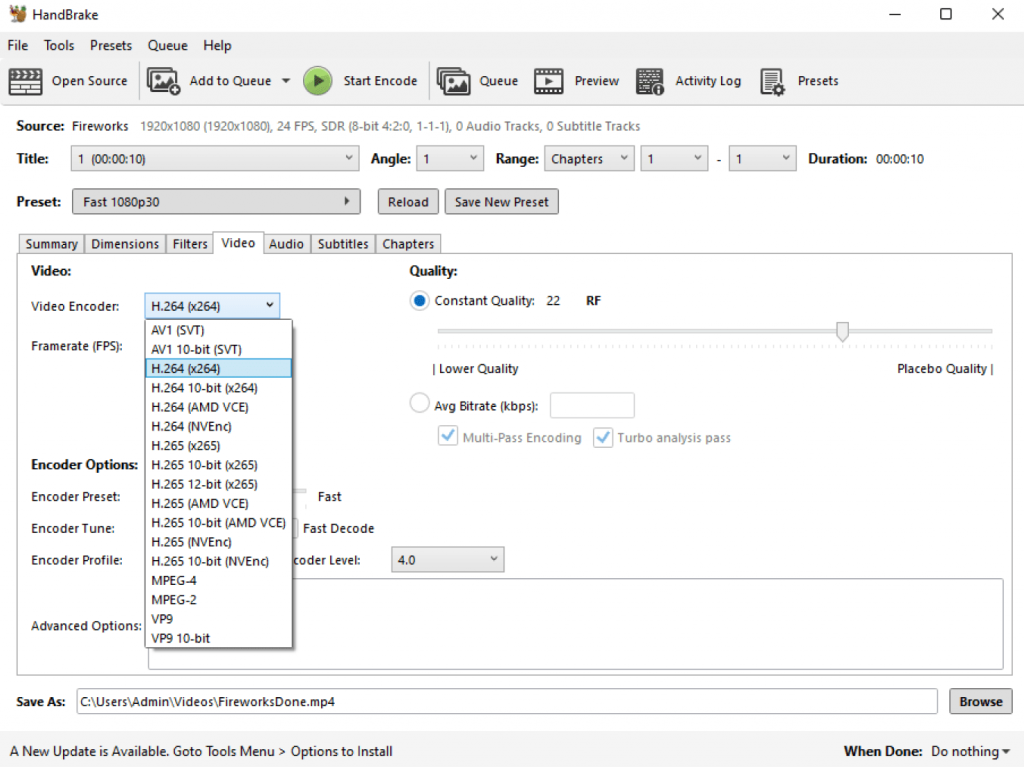Viewport: 1024px width, 767px height.
Task: Click the Save New Preset button
Action: coord(501,202)
